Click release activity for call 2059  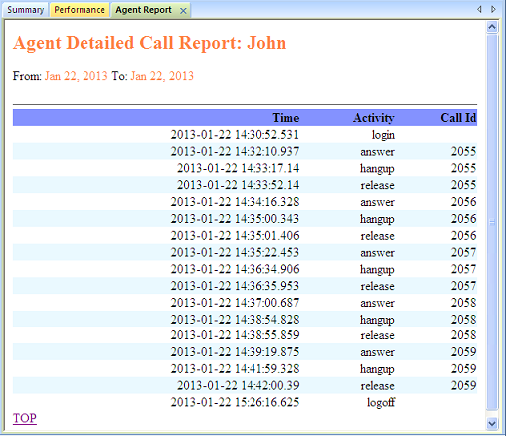[x=377, y=386]
